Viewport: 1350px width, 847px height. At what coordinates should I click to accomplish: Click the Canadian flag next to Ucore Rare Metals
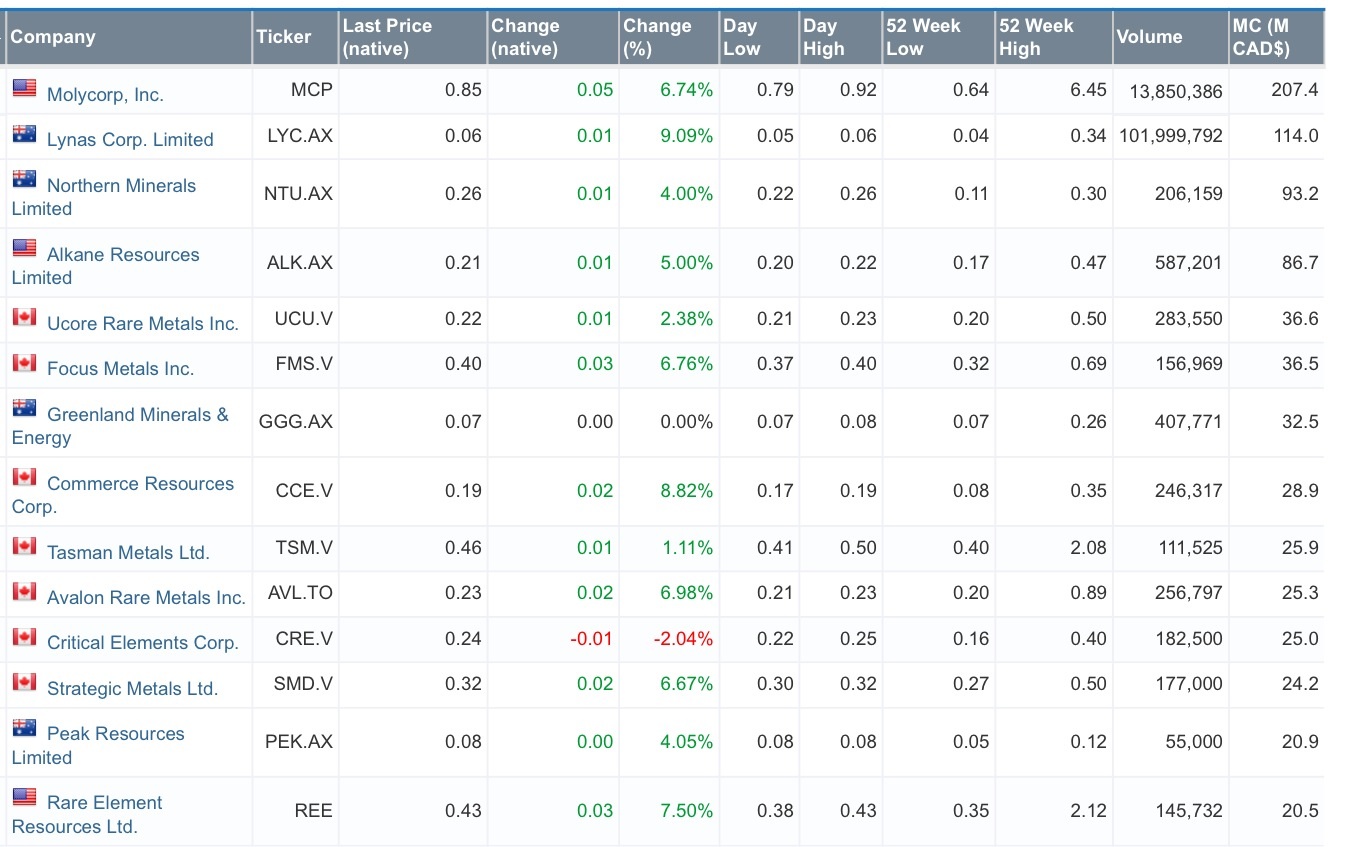pyautogui.click(x=25, y=317)
